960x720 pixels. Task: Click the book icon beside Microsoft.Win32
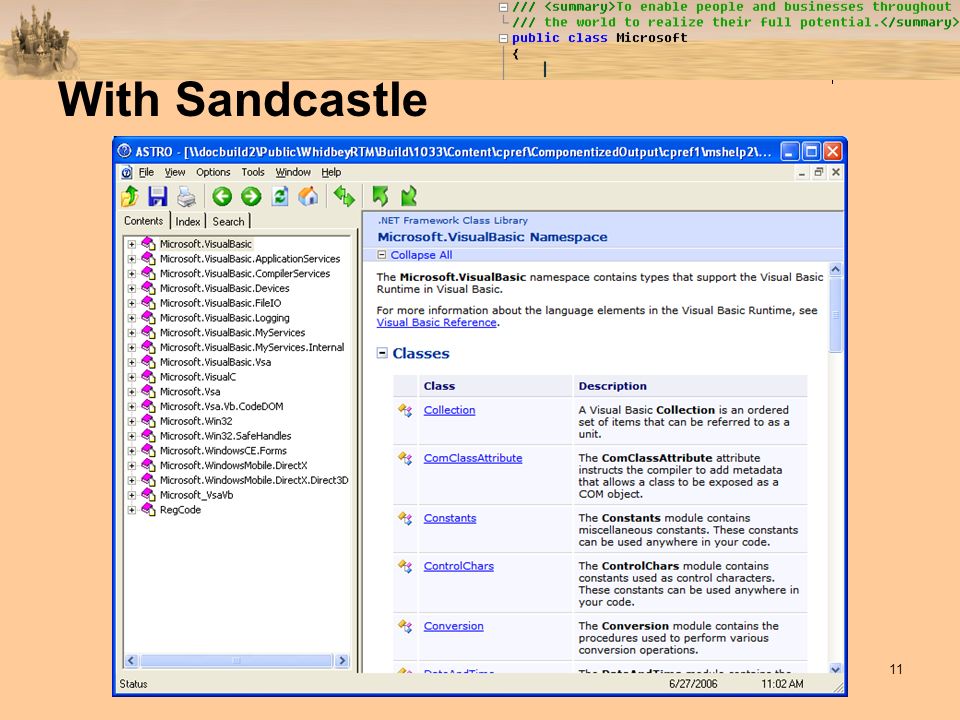[148, 421]
